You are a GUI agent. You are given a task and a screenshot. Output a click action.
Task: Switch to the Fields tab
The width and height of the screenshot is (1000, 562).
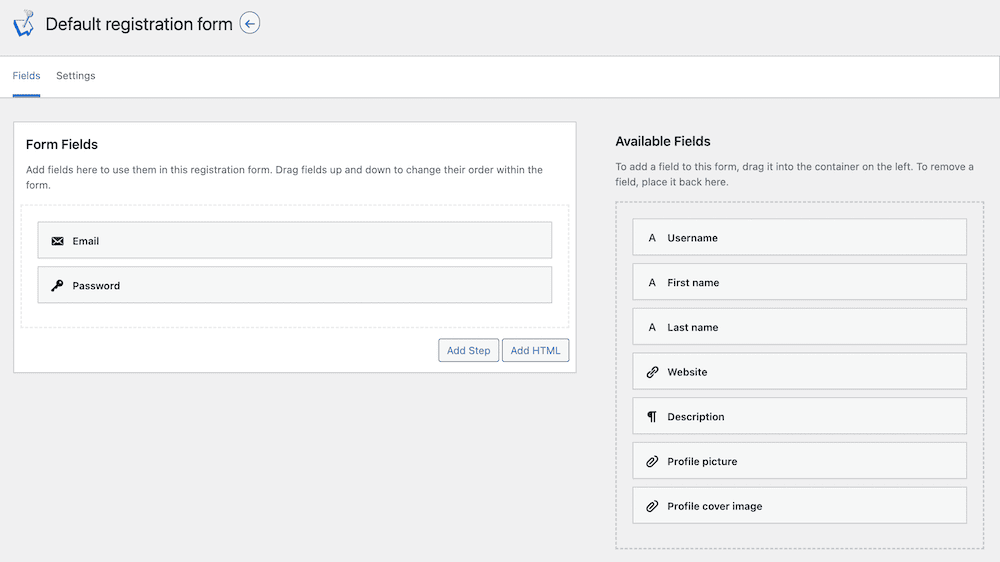[26, 76]
